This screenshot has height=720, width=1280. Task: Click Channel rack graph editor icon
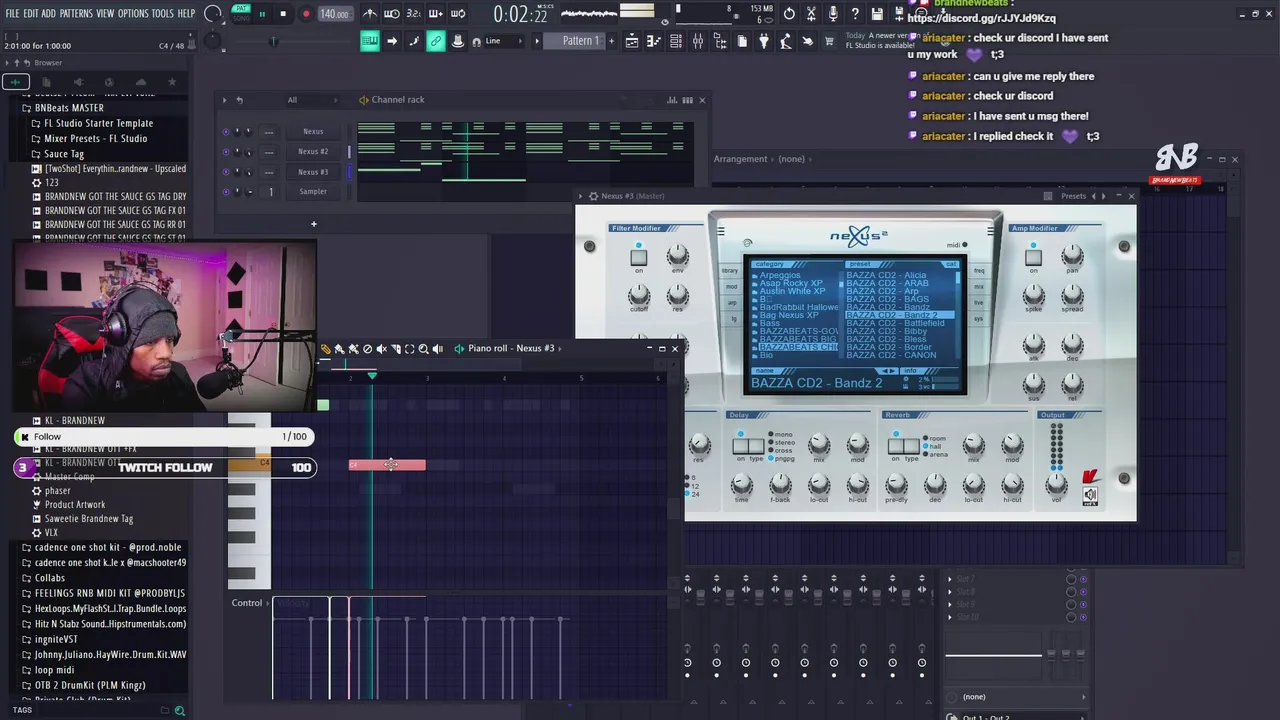click(672, 100)
